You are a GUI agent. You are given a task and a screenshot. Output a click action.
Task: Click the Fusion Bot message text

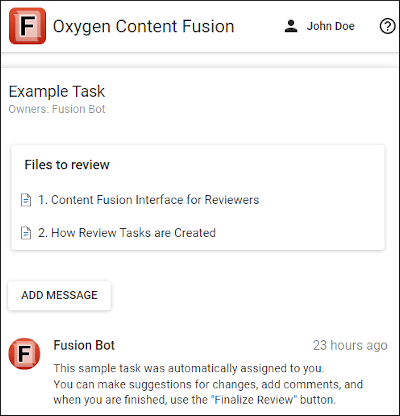(x=208, y=384)
